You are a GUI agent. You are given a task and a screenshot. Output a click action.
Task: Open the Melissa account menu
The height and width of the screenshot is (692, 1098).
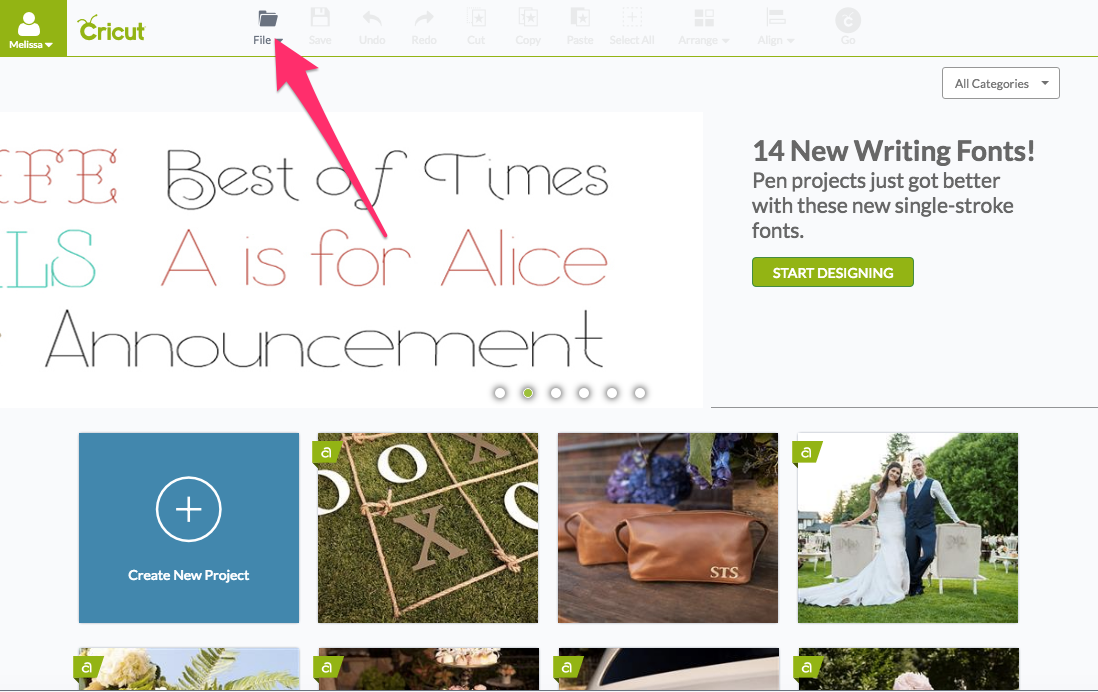[x=31, y=28]
